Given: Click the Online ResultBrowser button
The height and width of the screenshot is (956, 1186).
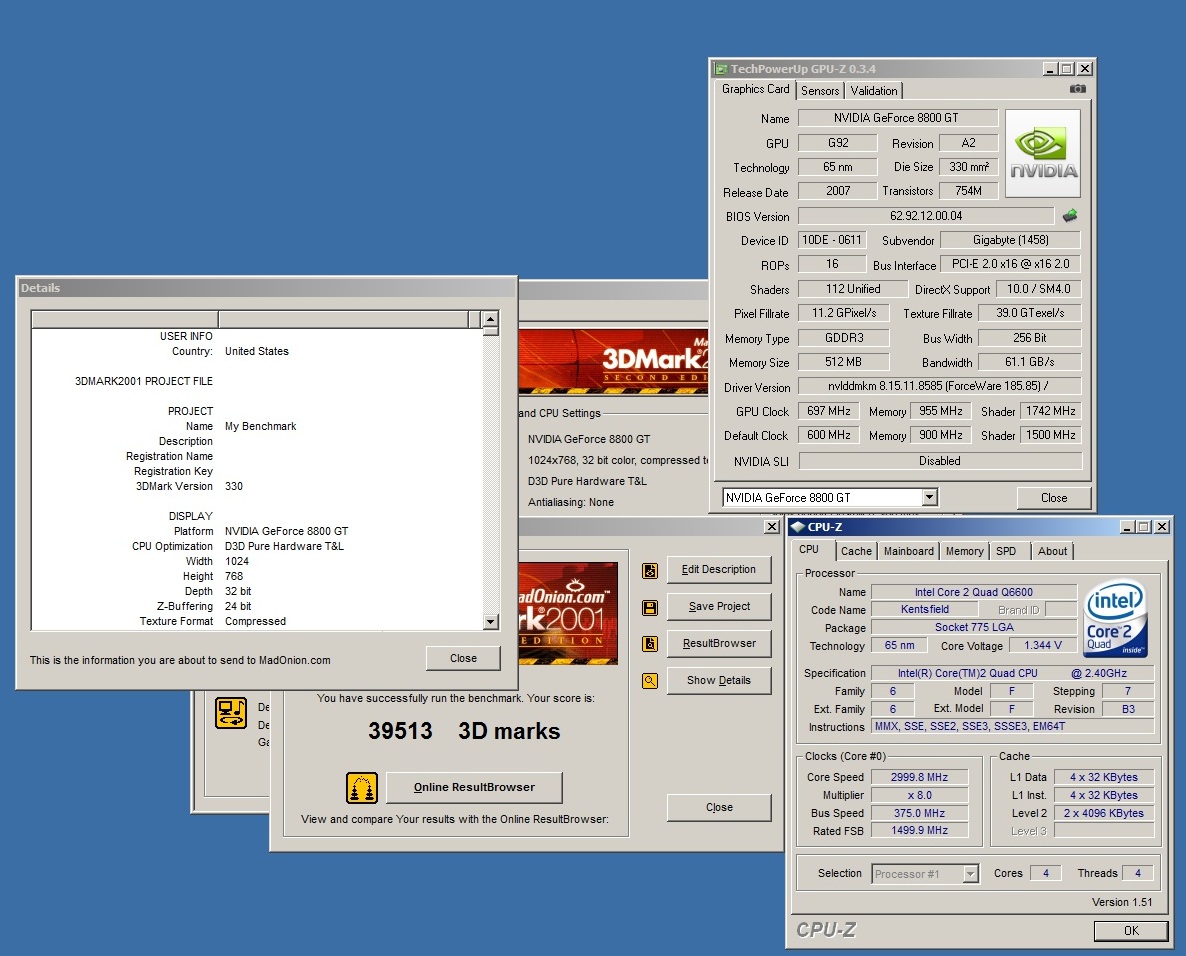Looking at the screenshot, I should point(474,787).
